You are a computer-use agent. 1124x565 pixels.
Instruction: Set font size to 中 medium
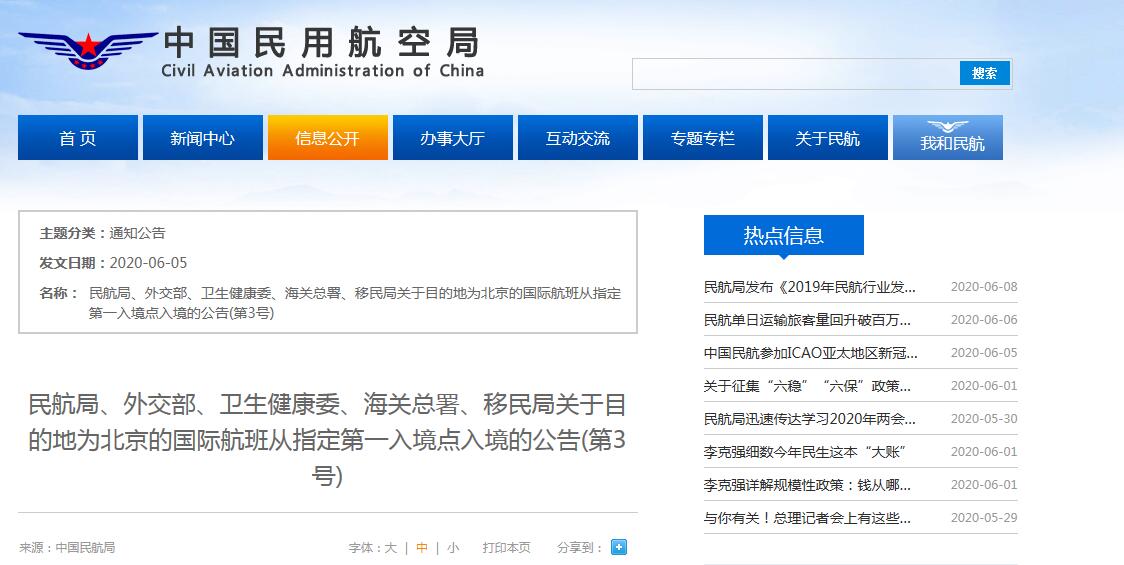(x=422, y=548)
